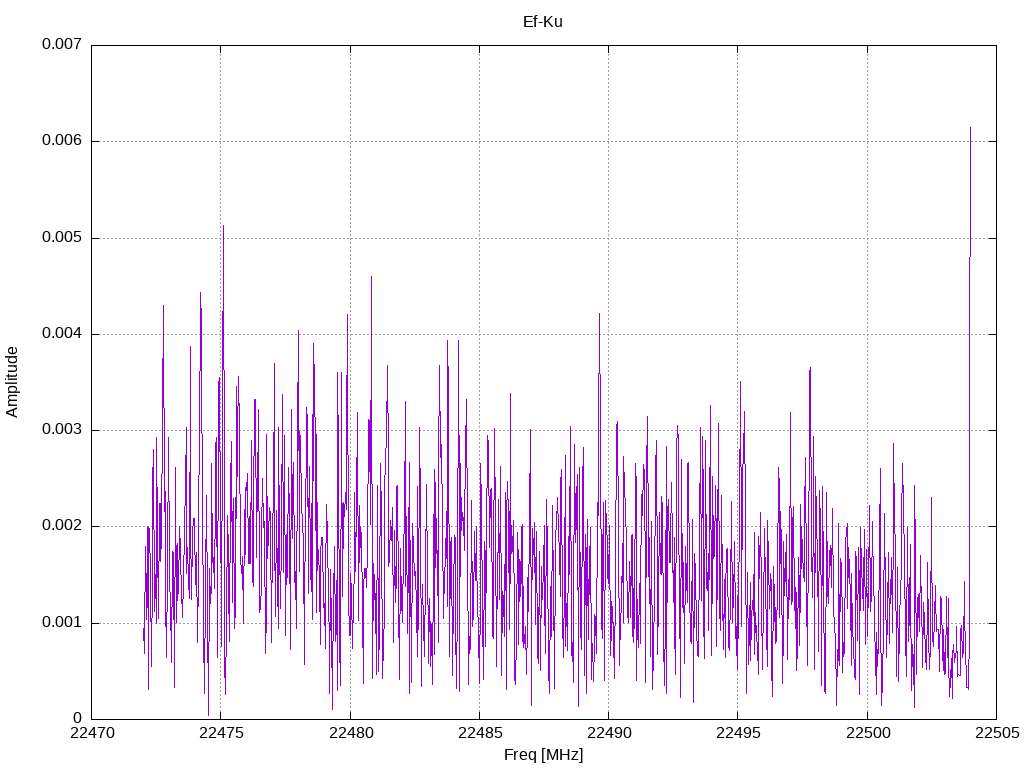Select the 0.003 y-axis tick label
The height and width of the screenshot is (768, 1024).
(61, 430)
